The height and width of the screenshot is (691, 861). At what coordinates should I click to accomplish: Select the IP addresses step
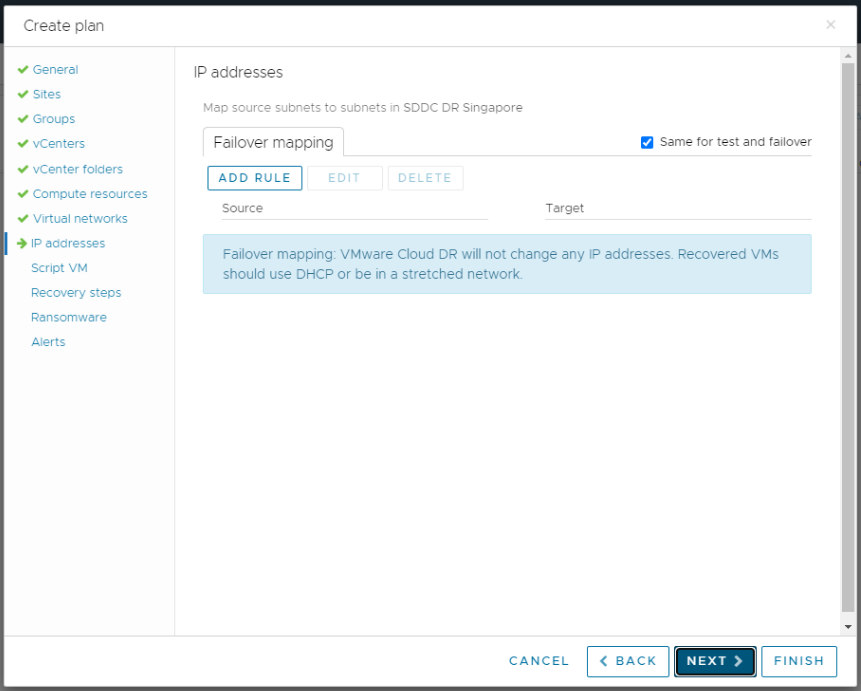(68, 243)
